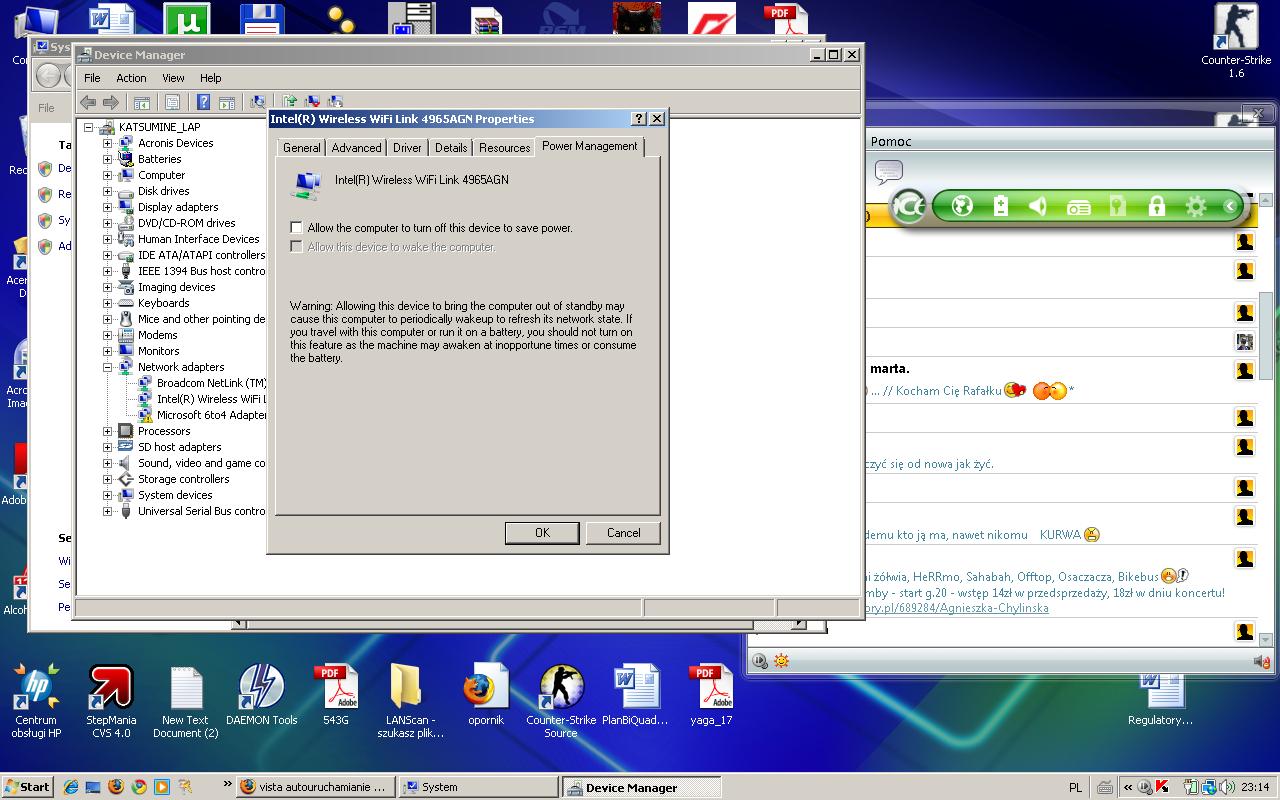Expand Display adapters tree node
Viewport: 1280px width, 800px height.
click(107, 207)
